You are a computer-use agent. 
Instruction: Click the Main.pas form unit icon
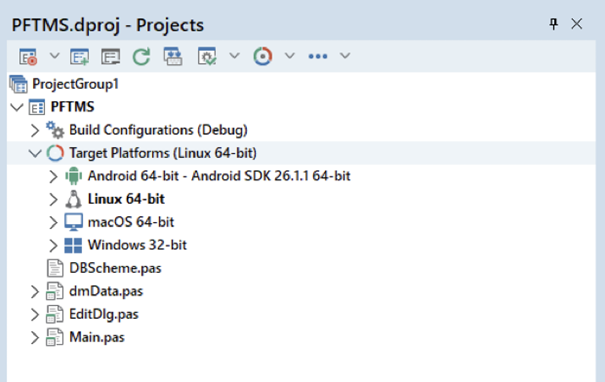(x=55, y=338)
